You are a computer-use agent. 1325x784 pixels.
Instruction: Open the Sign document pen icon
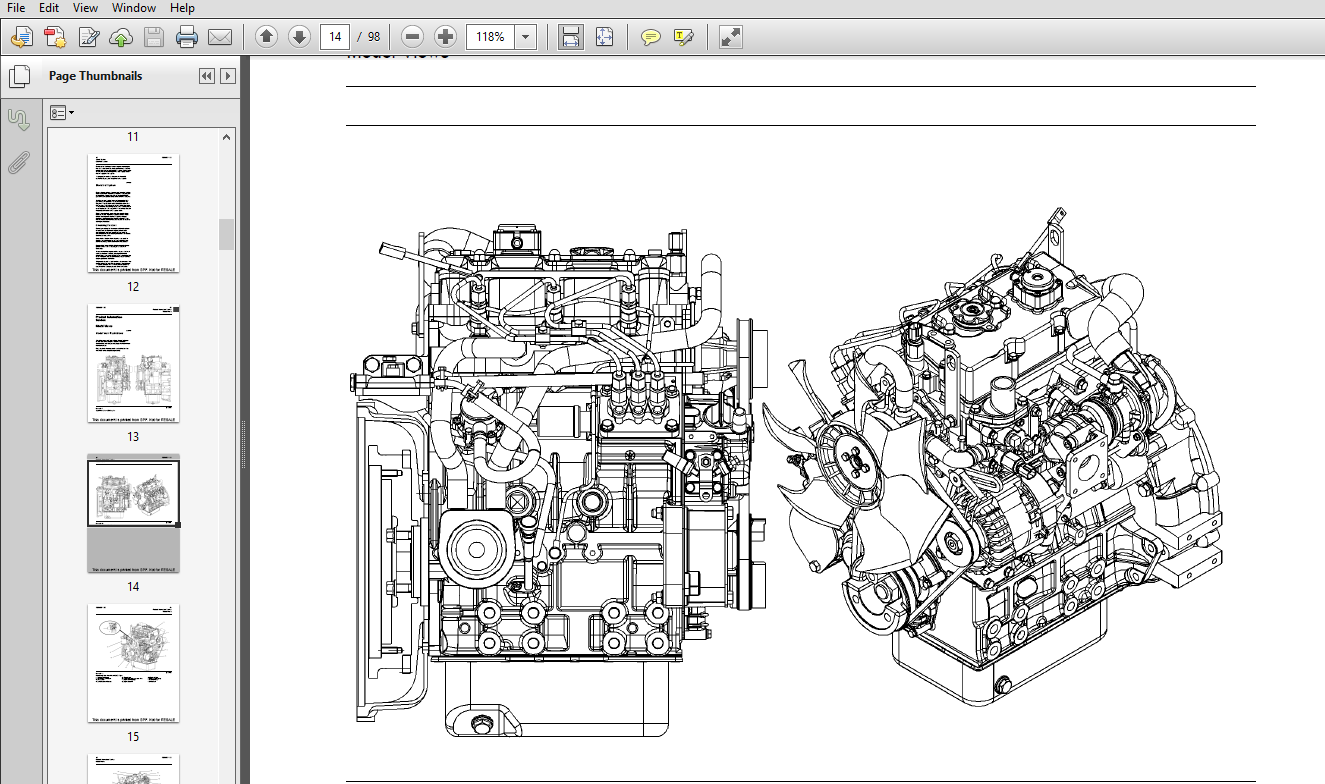pos(88,38)
